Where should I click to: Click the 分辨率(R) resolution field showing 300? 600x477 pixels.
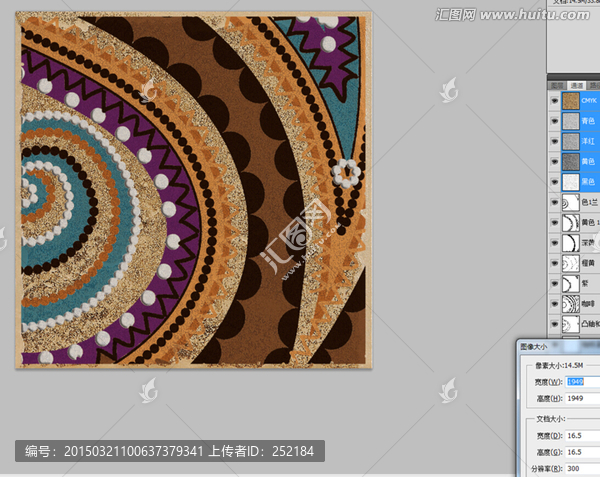[583, 469]
